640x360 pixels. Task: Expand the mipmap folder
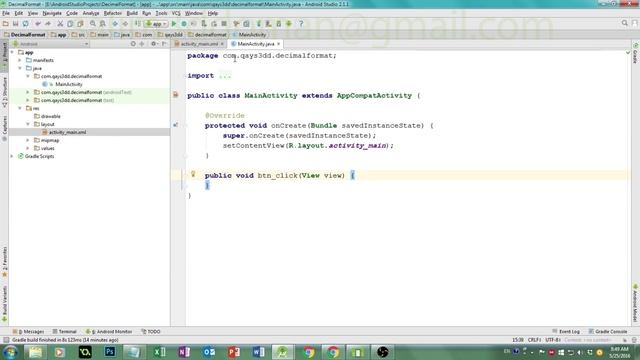tap(28, 140)
